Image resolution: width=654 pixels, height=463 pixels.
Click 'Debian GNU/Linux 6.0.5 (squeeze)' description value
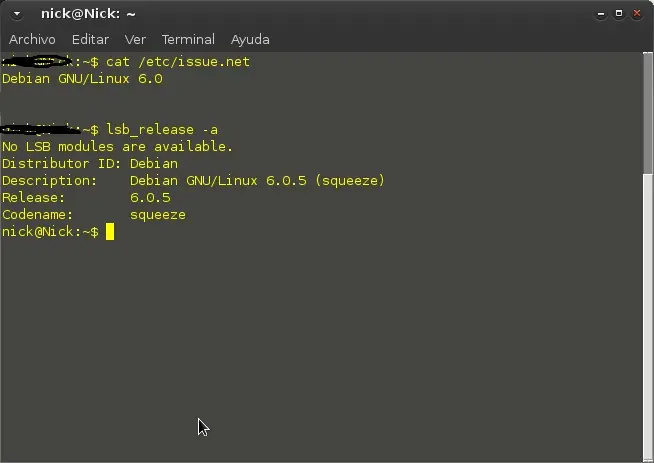tap(257, 181)
